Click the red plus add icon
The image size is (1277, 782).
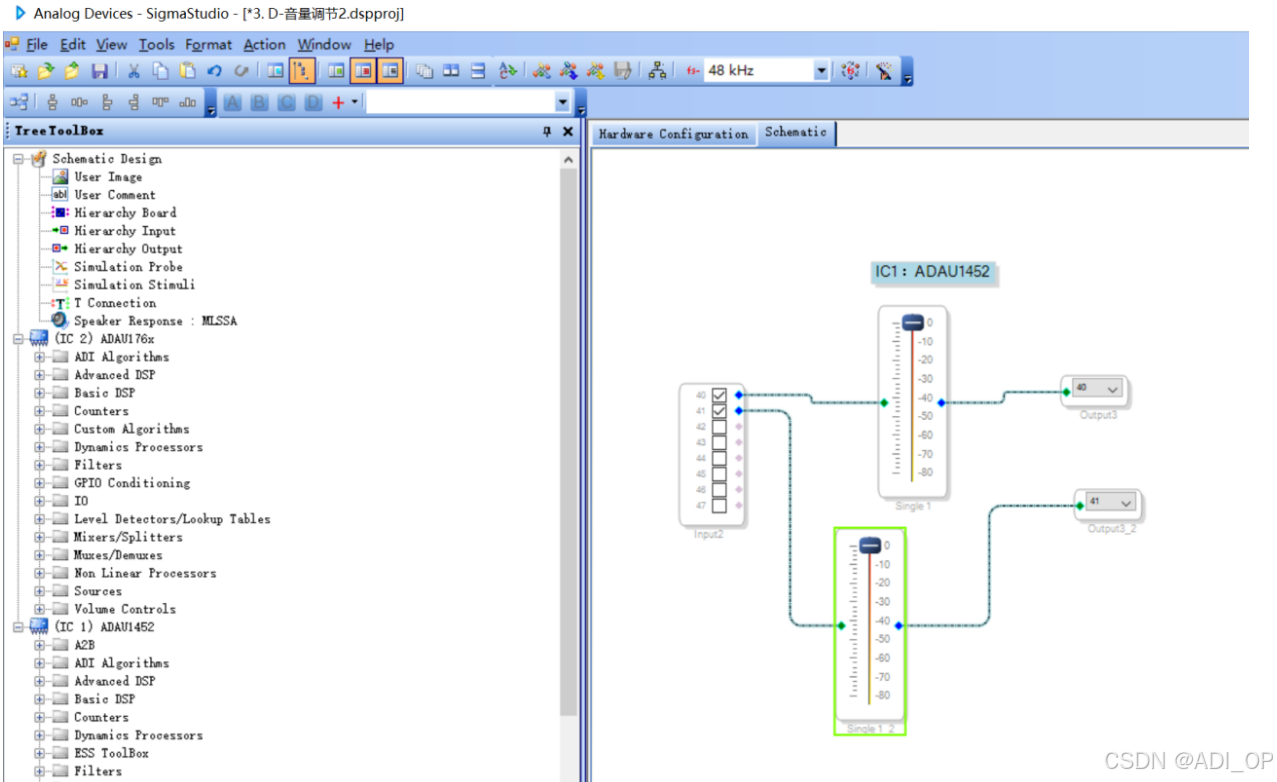(338, 102)
